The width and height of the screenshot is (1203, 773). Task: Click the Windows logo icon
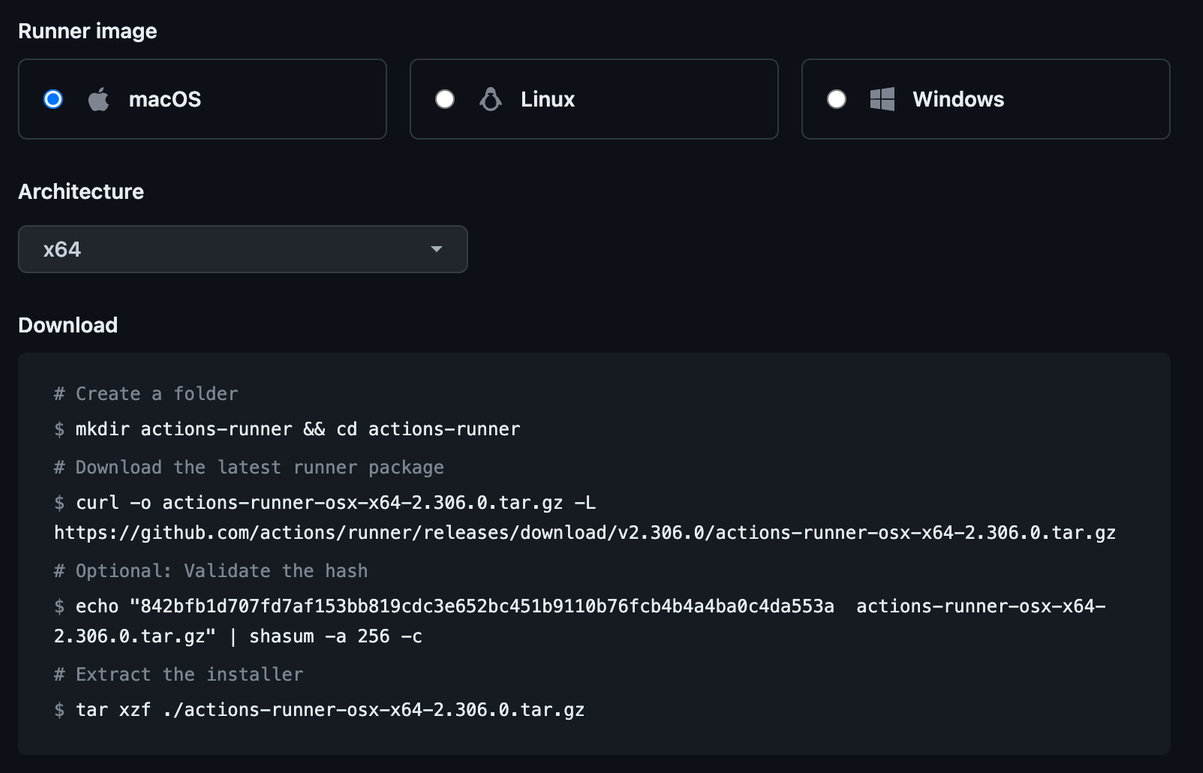tap(882, 98)
